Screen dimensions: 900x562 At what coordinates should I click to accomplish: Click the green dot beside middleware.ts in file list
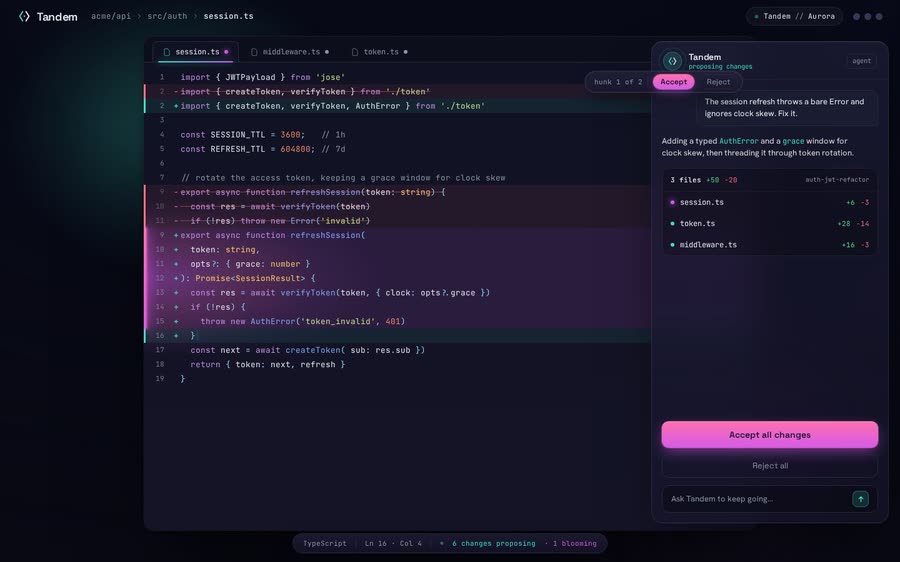[672, 245]
